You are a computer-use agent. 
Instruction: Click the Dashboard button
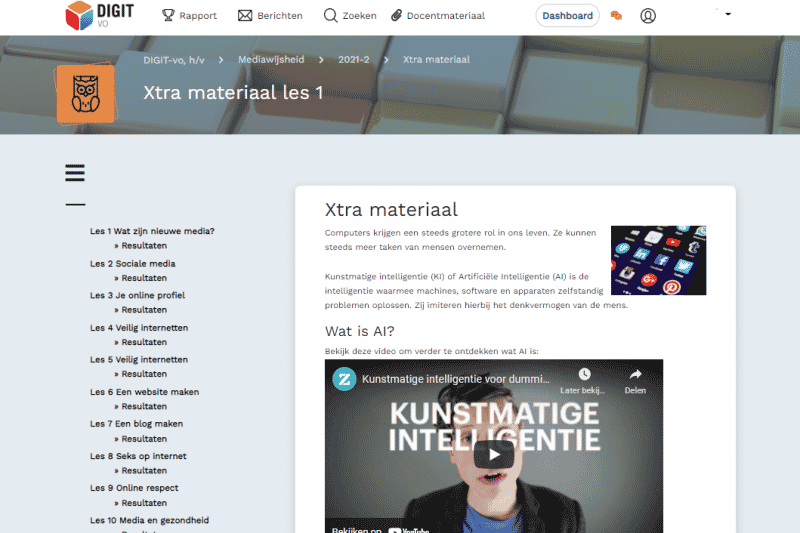tap(567, 16)
